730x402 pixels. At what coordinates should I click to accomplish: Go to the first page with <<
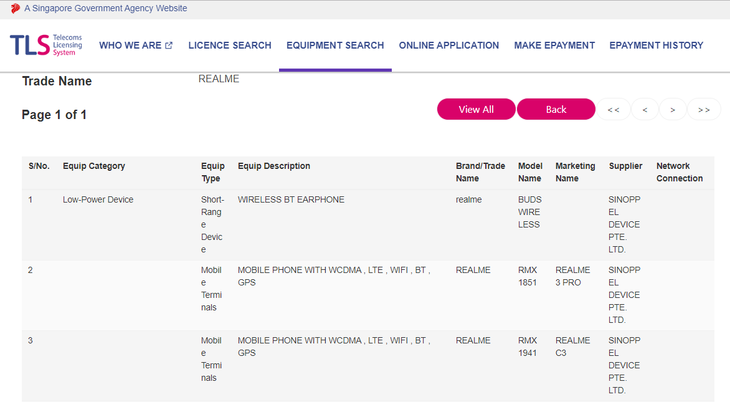tap(613, 109)
